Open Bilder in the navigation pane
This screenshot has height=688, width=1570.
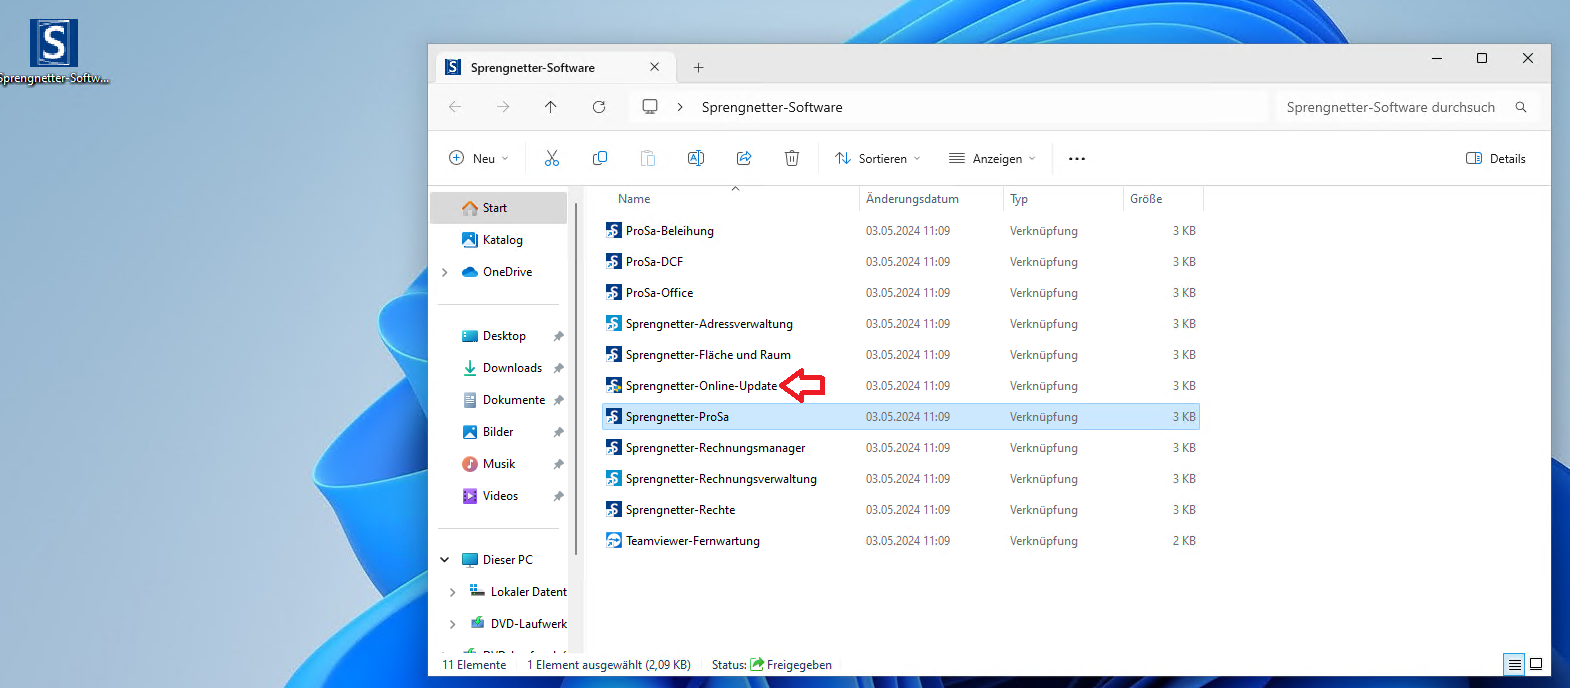[x=498, y=432]
